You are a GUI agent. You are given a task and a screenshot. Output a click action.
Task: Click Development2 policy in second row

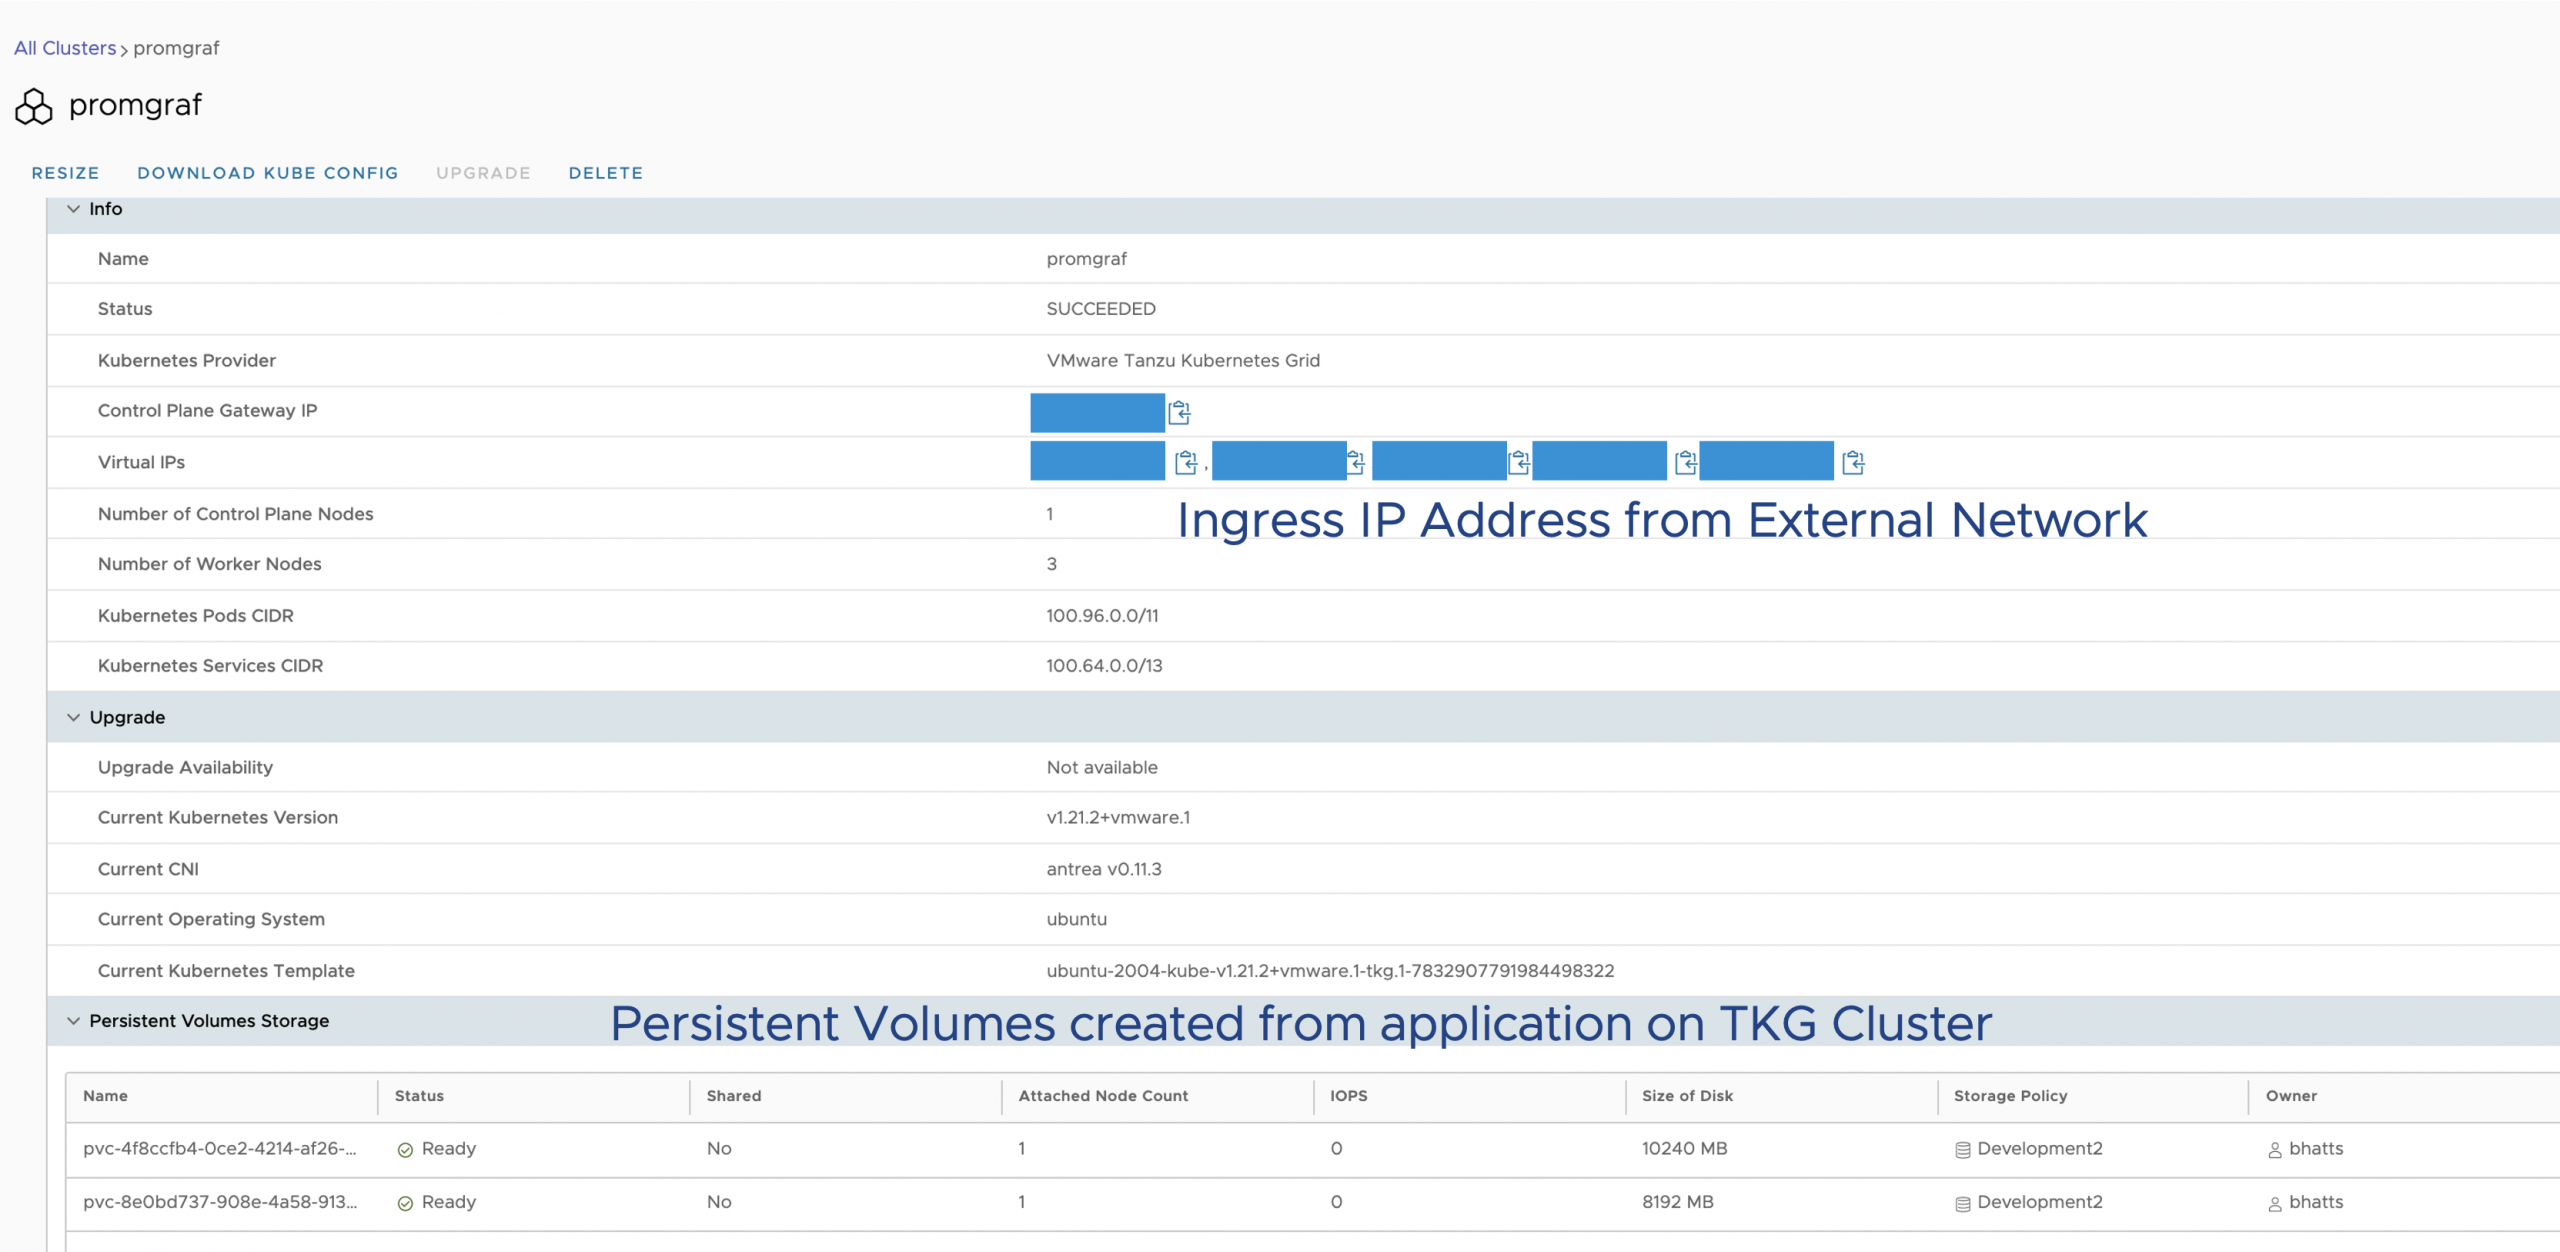tap(2039, 1202)
